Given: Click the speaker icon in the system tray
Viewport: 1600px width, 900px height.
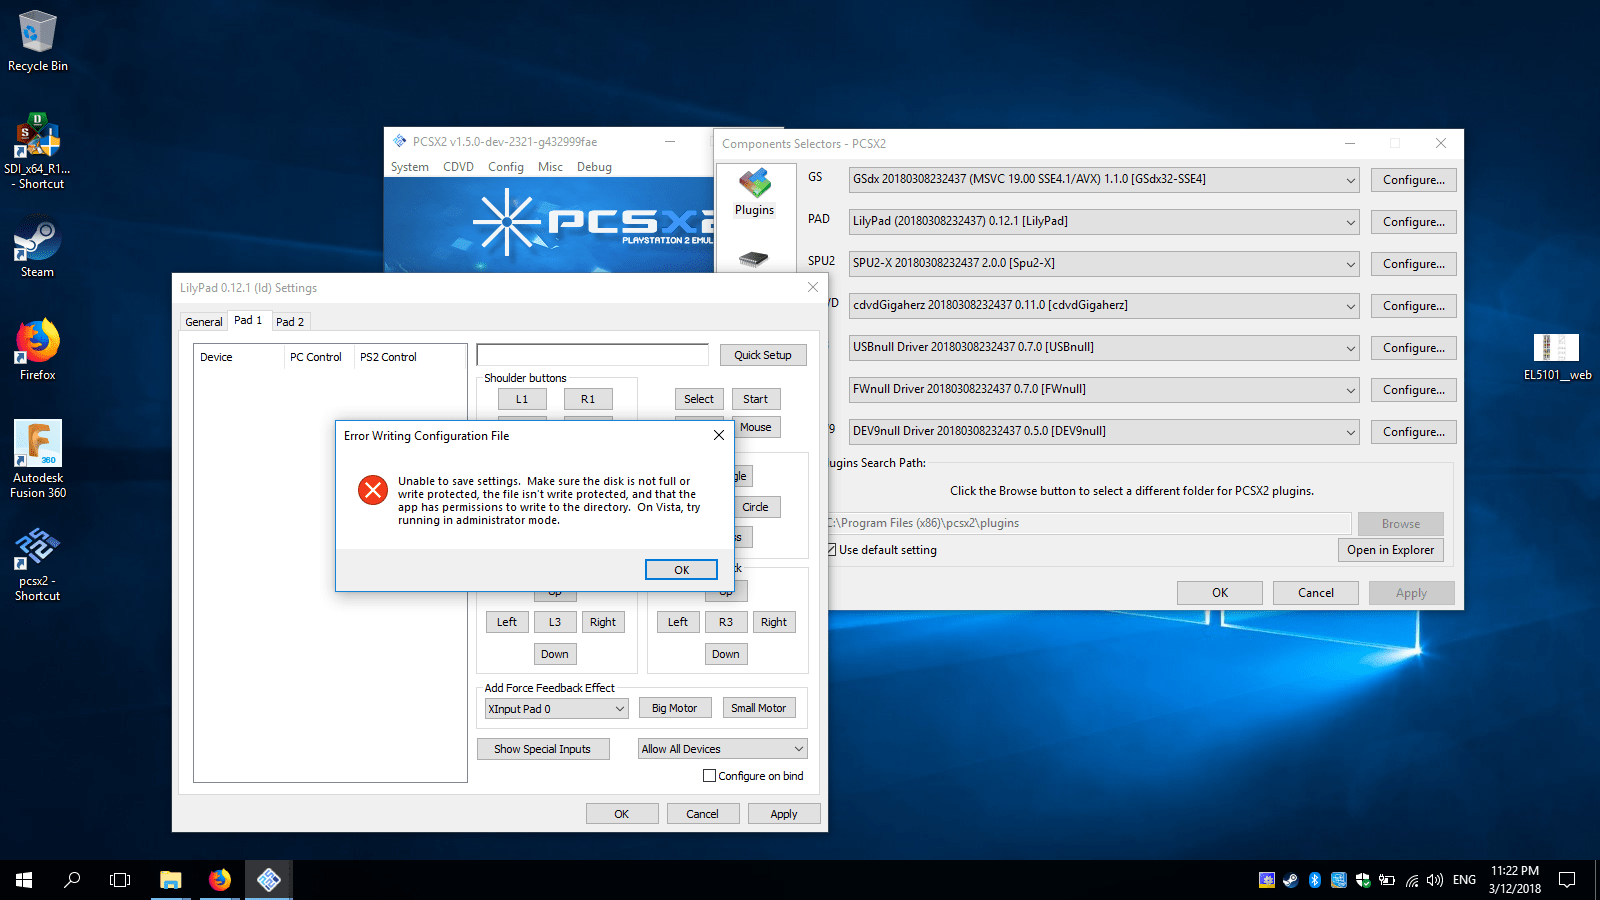Looking at the screenshot, I should [x=1435, y=880].
